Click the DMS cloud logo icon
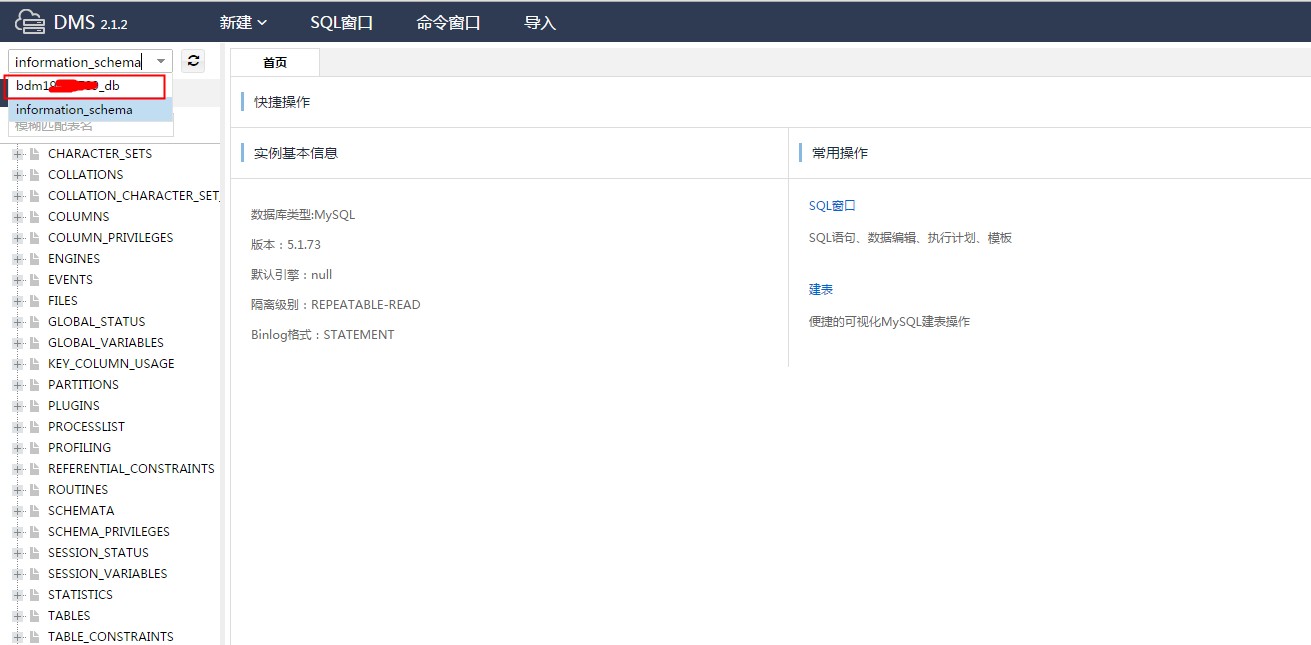Image resolution: width=1311 pixels, height=645 pixels. point(30,21)
